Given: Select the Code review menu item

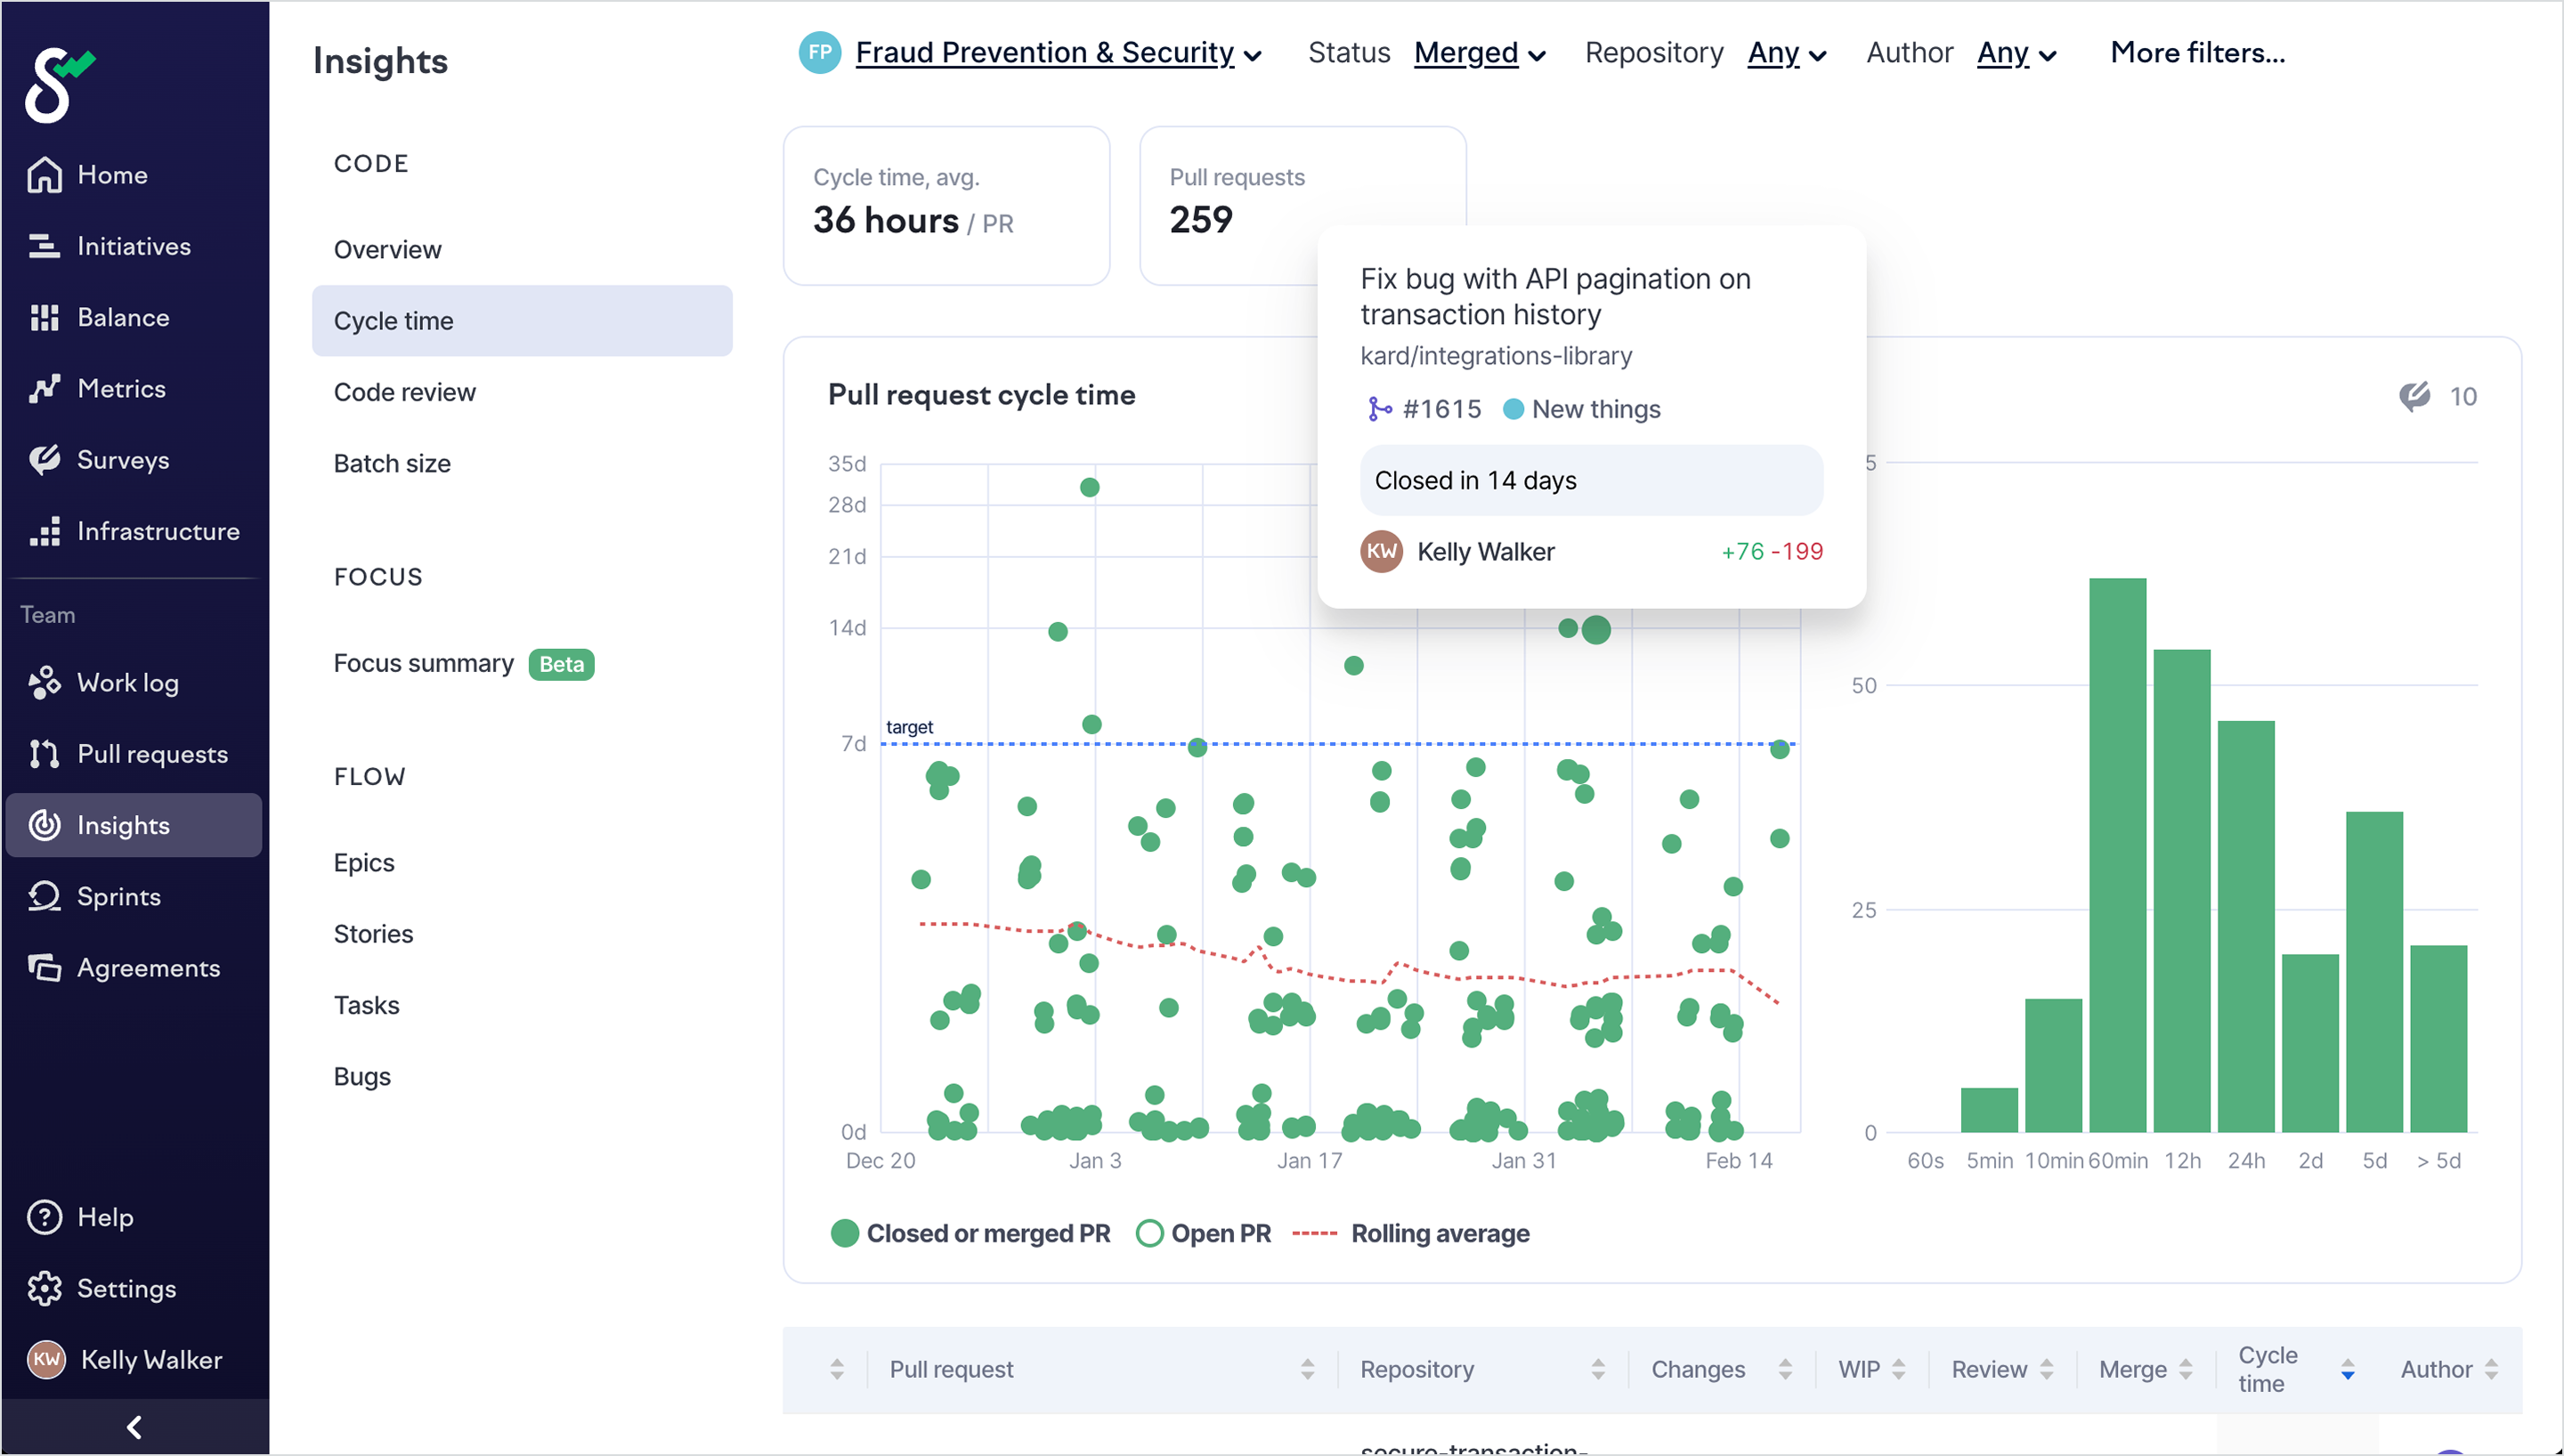Looking at the screenshot, I should 405,392.
